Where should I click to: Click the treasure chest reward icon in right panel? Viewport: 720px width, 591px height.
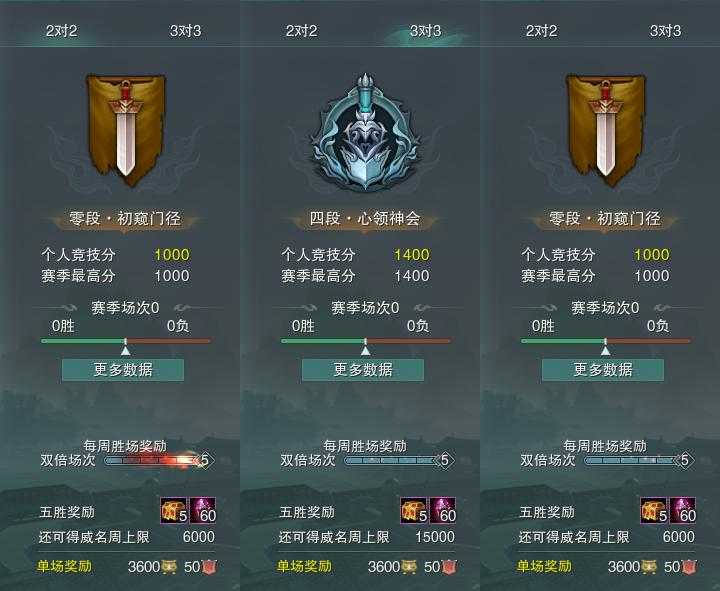coord(654,511)
